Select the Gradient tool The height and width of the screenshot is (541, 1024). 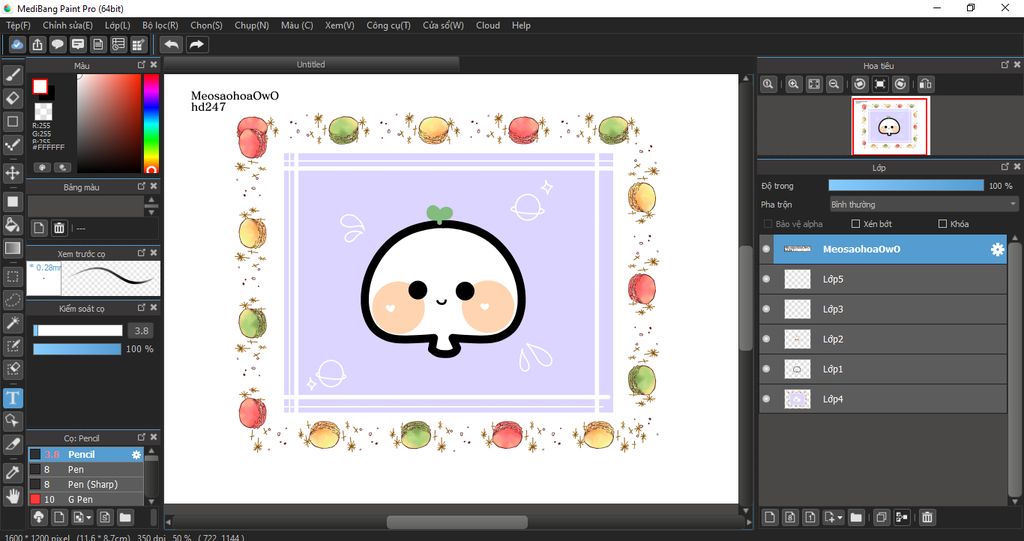pos(12,248)
